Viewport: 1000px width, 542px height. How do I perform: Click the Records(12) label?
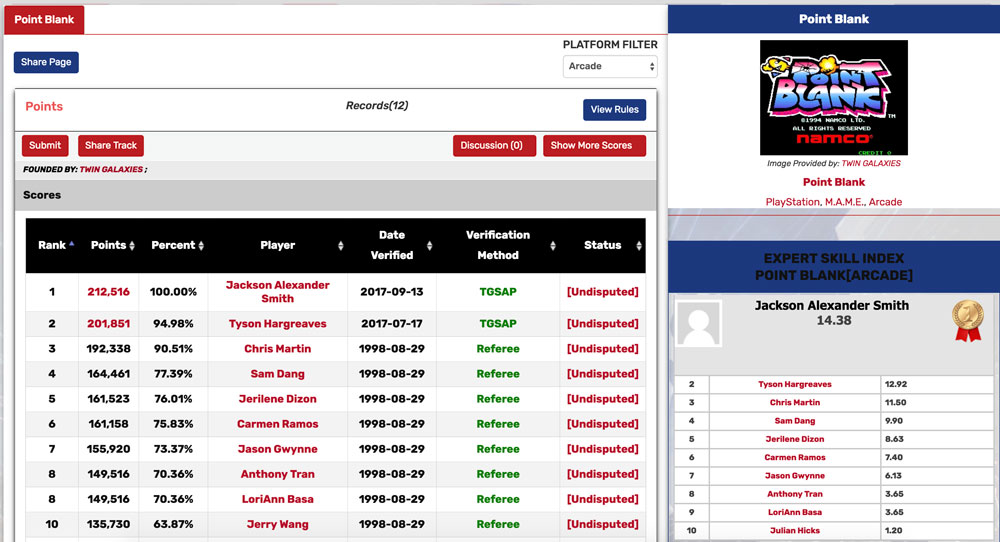click(377, 106)
